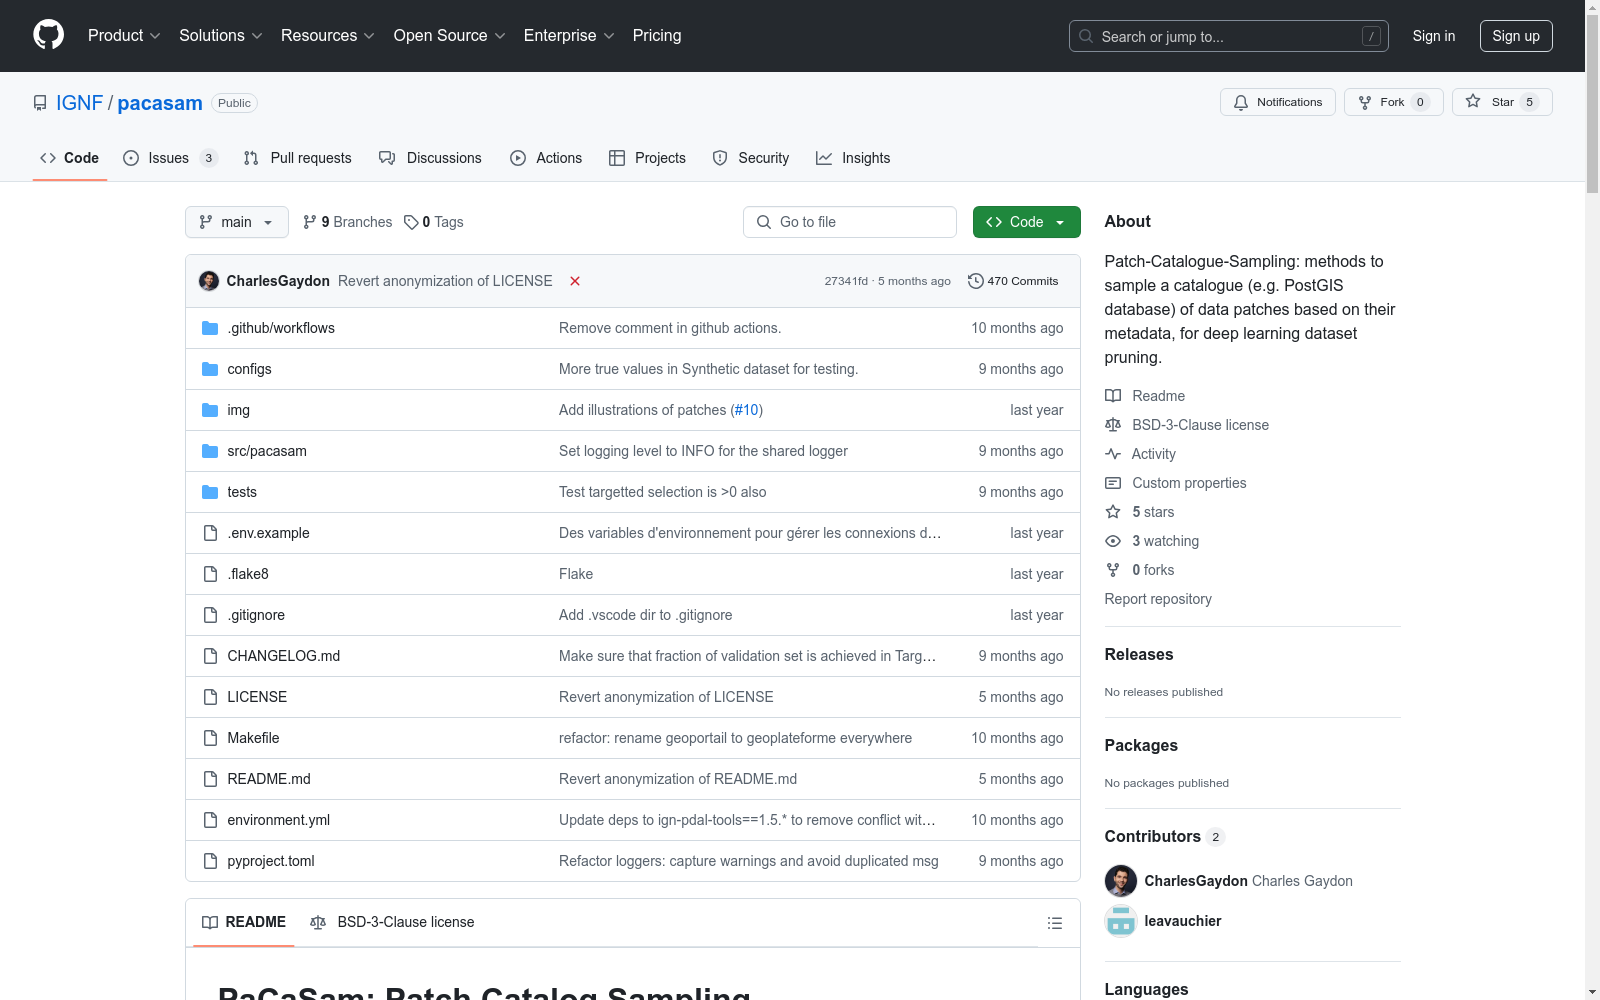1600x1000 pixels.
Task: Click the .github/workflows folder icon
Action: [x=210, y=328]
